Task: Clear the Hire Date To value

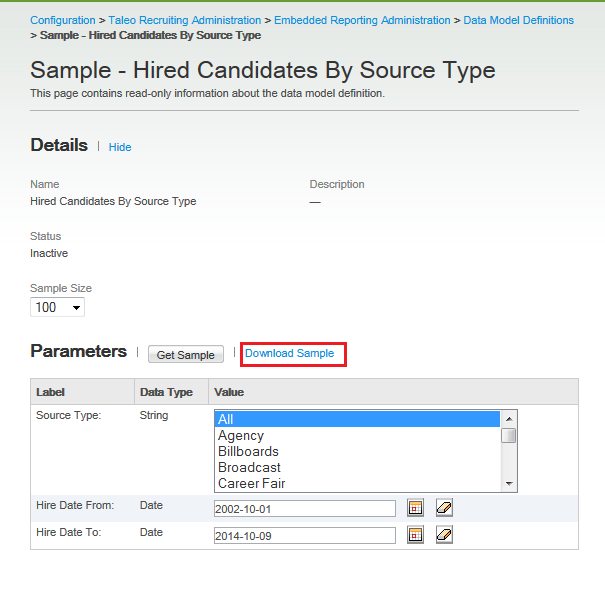Action: coord(444,534)
